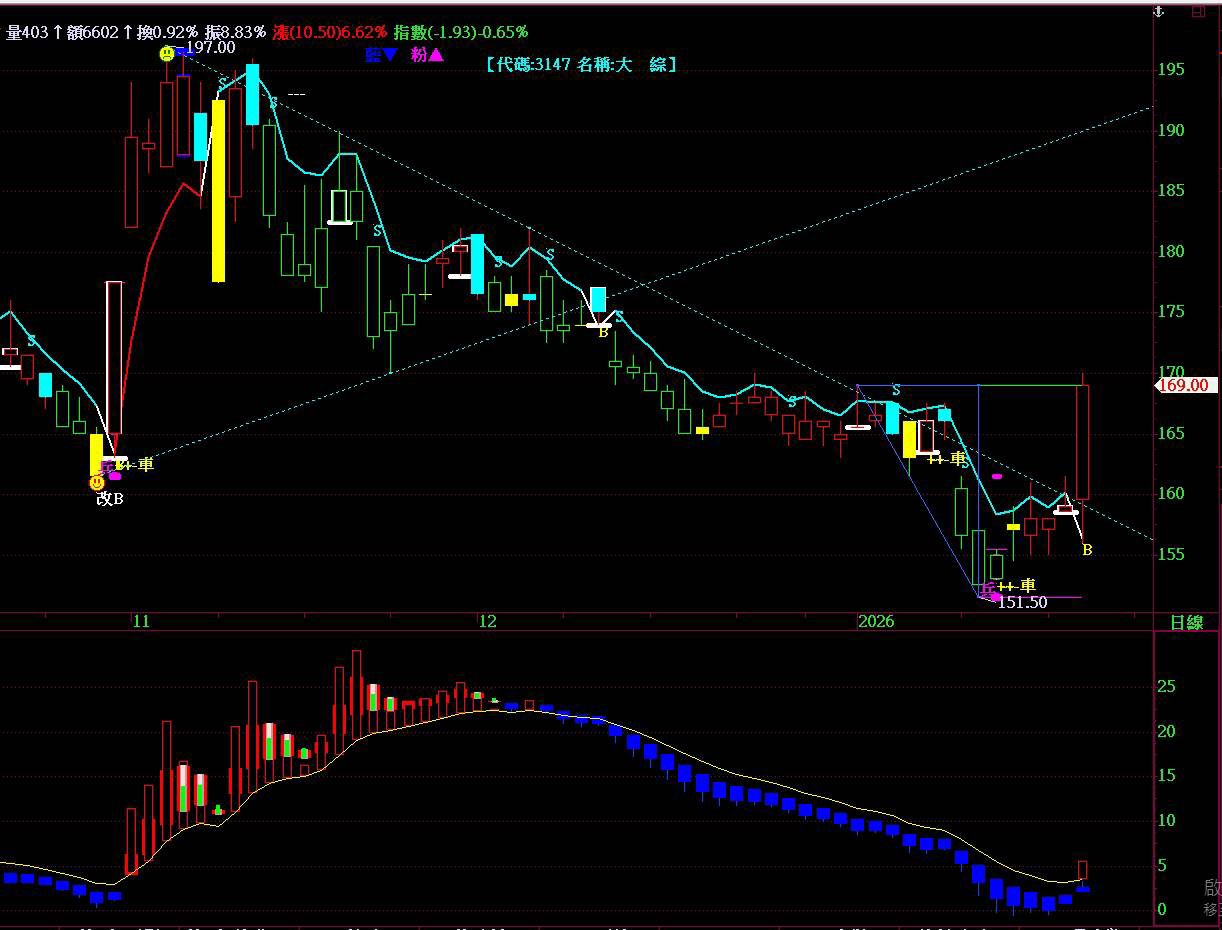Click the 151.50 low price label
This screenshot has width=1222, height=930.
point(1023,602)
